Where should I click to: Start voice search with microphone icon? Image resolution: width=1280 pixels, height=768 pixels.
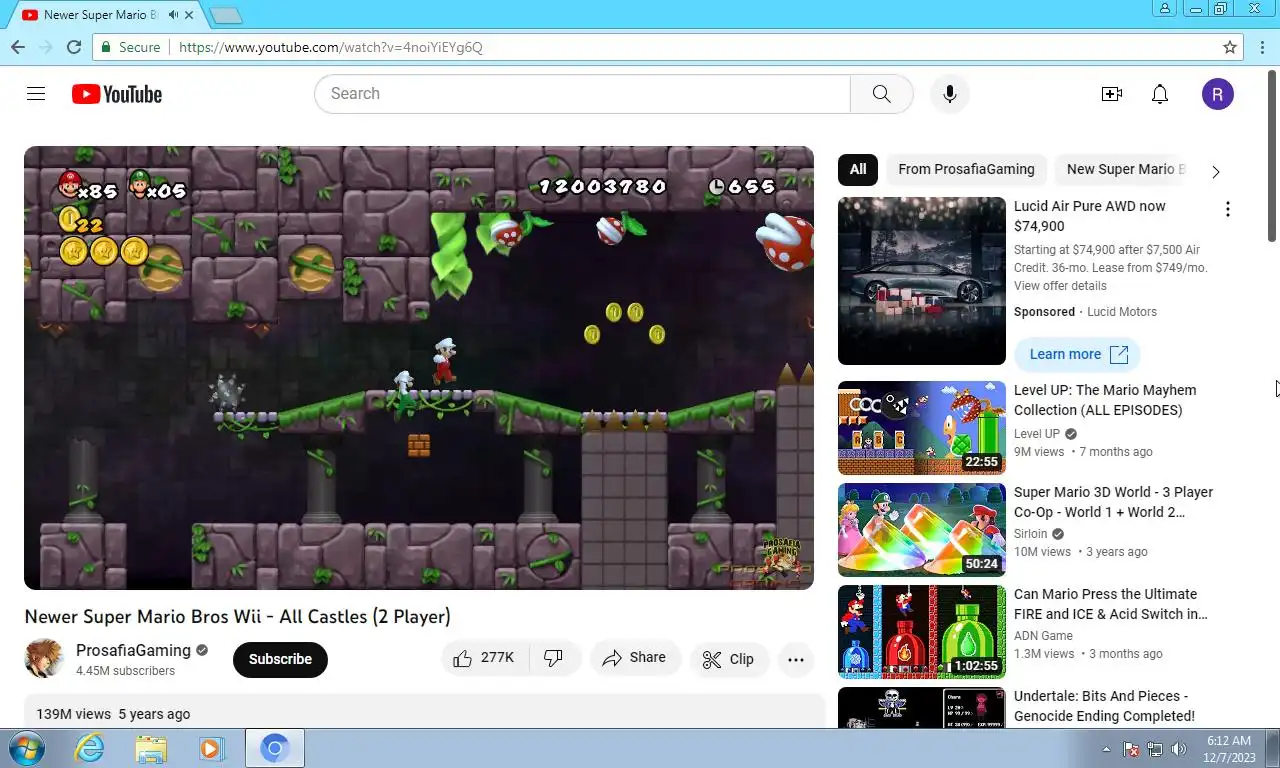(949, 94)
